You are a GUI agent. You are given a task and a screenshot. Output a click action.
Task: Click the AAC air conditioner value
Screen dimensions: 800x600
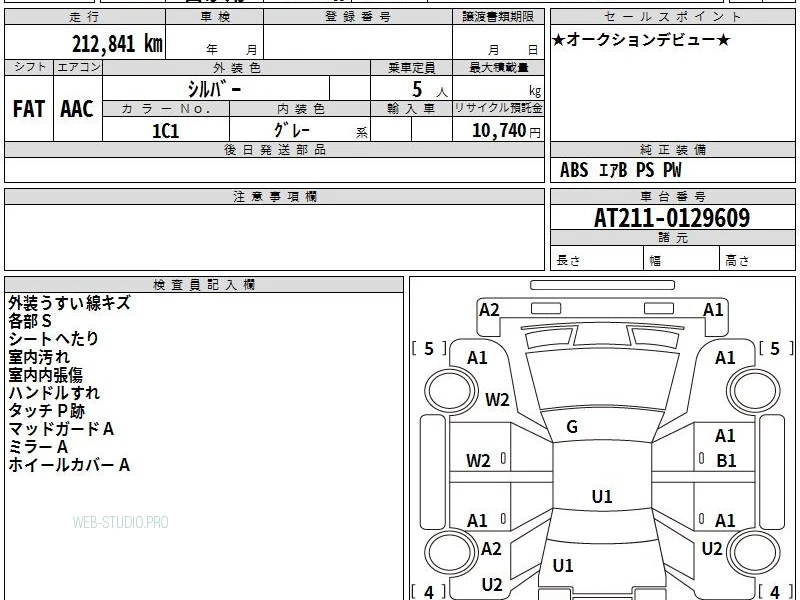coord(77,109)
